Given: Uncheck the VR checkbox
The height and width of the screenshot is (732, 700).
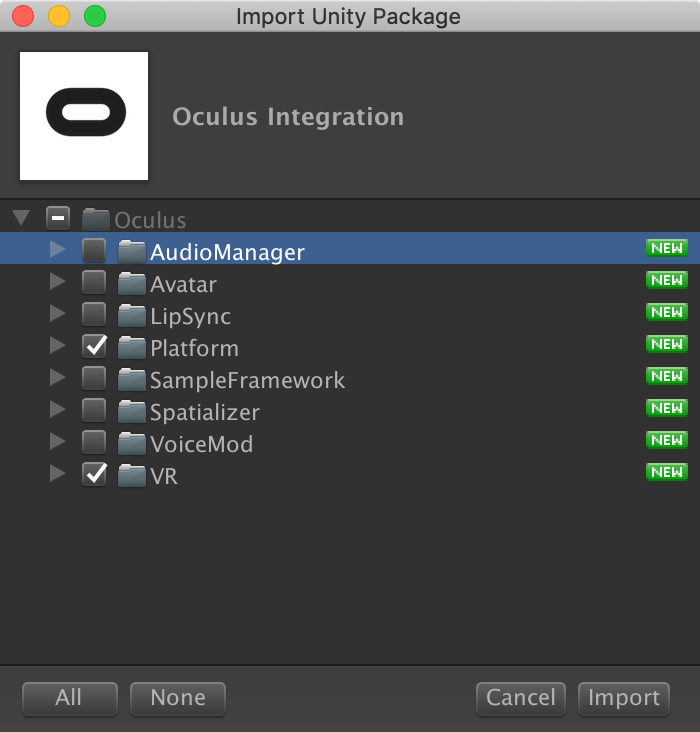Looking at the screenshot, I should point(94,474).
